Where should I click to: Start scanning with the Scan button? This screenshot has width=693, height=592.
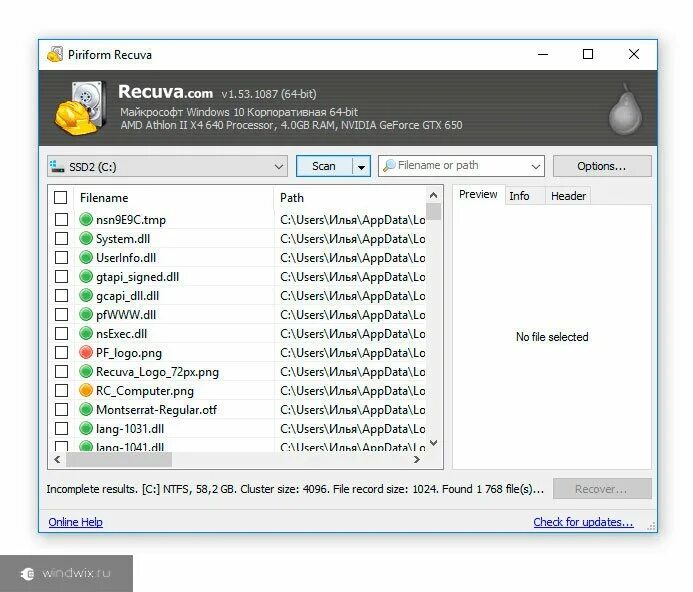(x=324, y=166)
